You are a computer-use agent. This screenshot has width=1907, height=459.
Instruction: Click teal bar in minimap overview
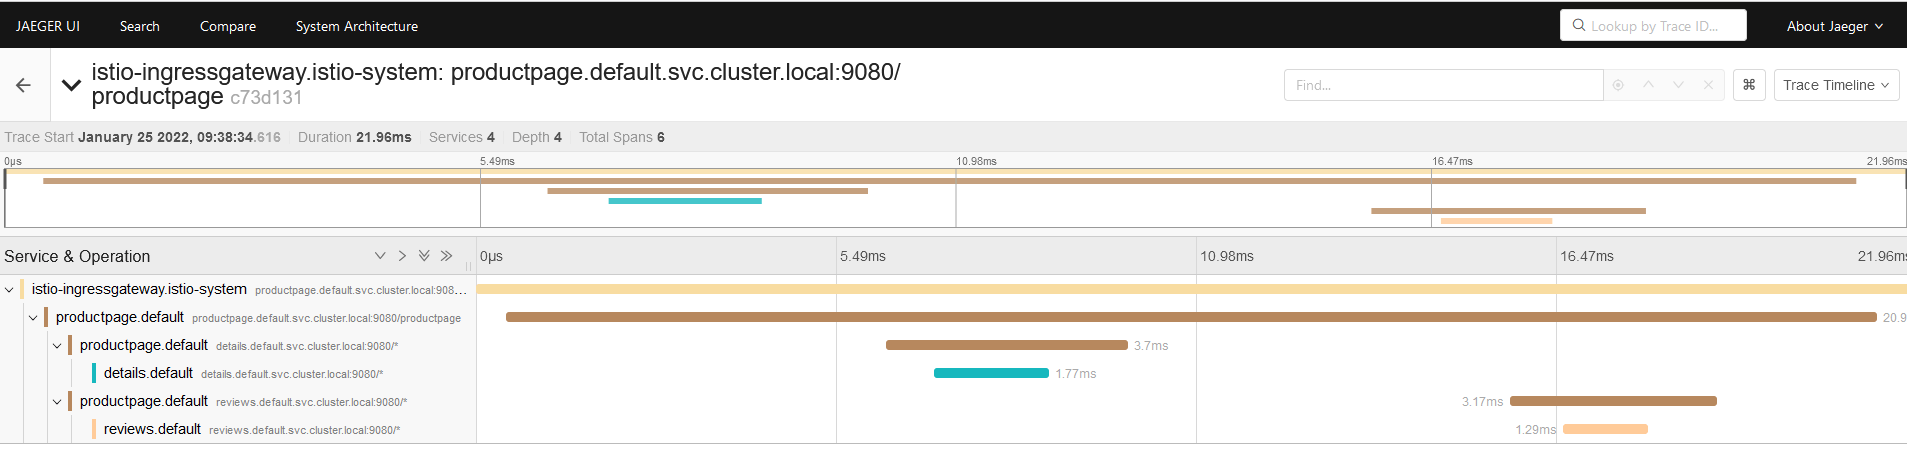685,201
